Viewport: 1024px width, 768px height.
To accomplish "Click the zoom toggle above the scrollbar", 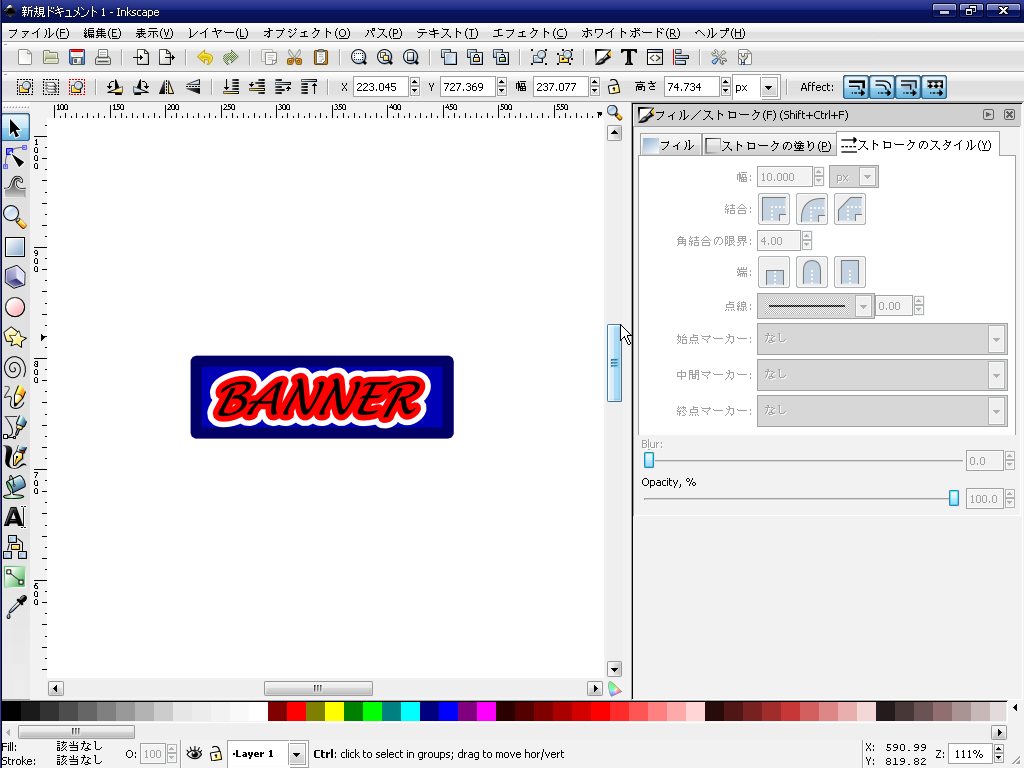I will click(614, 112).
